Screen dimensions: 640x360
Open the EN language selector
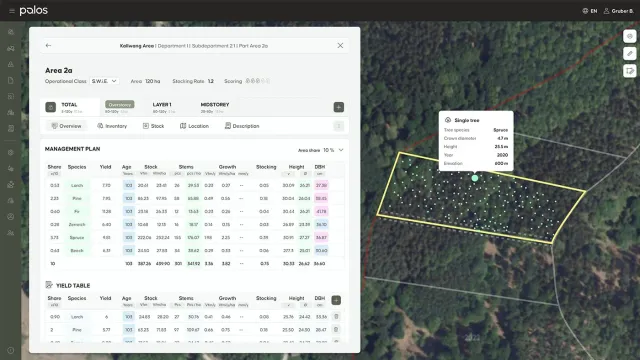point(590,11)
